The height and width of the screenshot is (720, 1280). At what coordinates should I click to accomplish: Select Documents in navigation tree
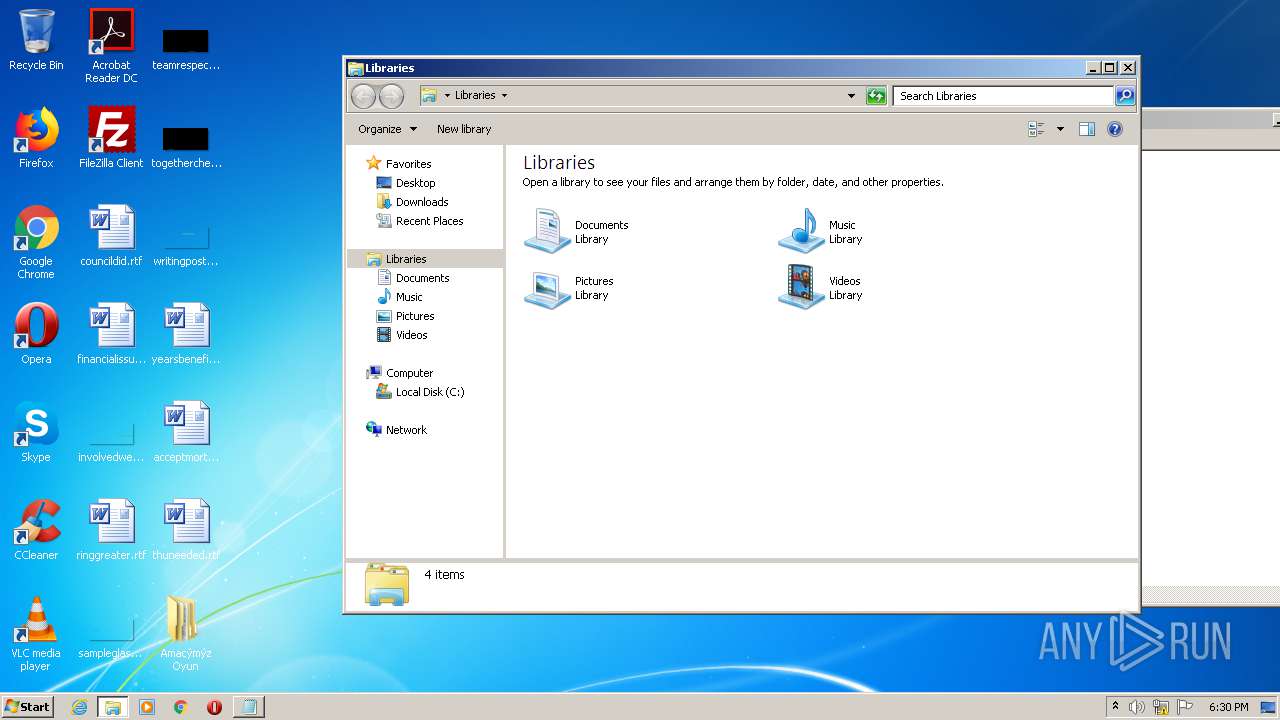click(x=413, y=278)
